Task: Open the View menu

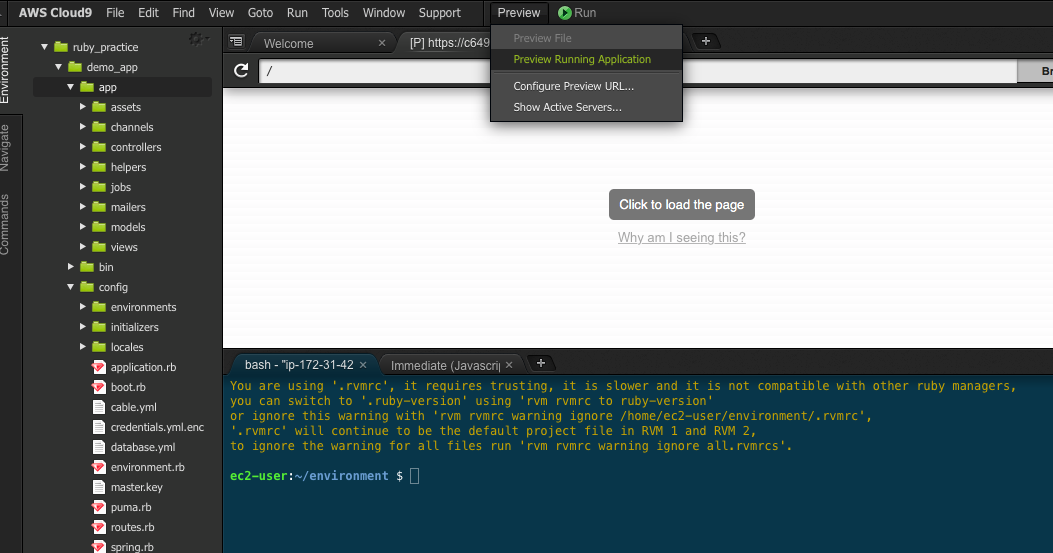Action: tap(221, 13)
